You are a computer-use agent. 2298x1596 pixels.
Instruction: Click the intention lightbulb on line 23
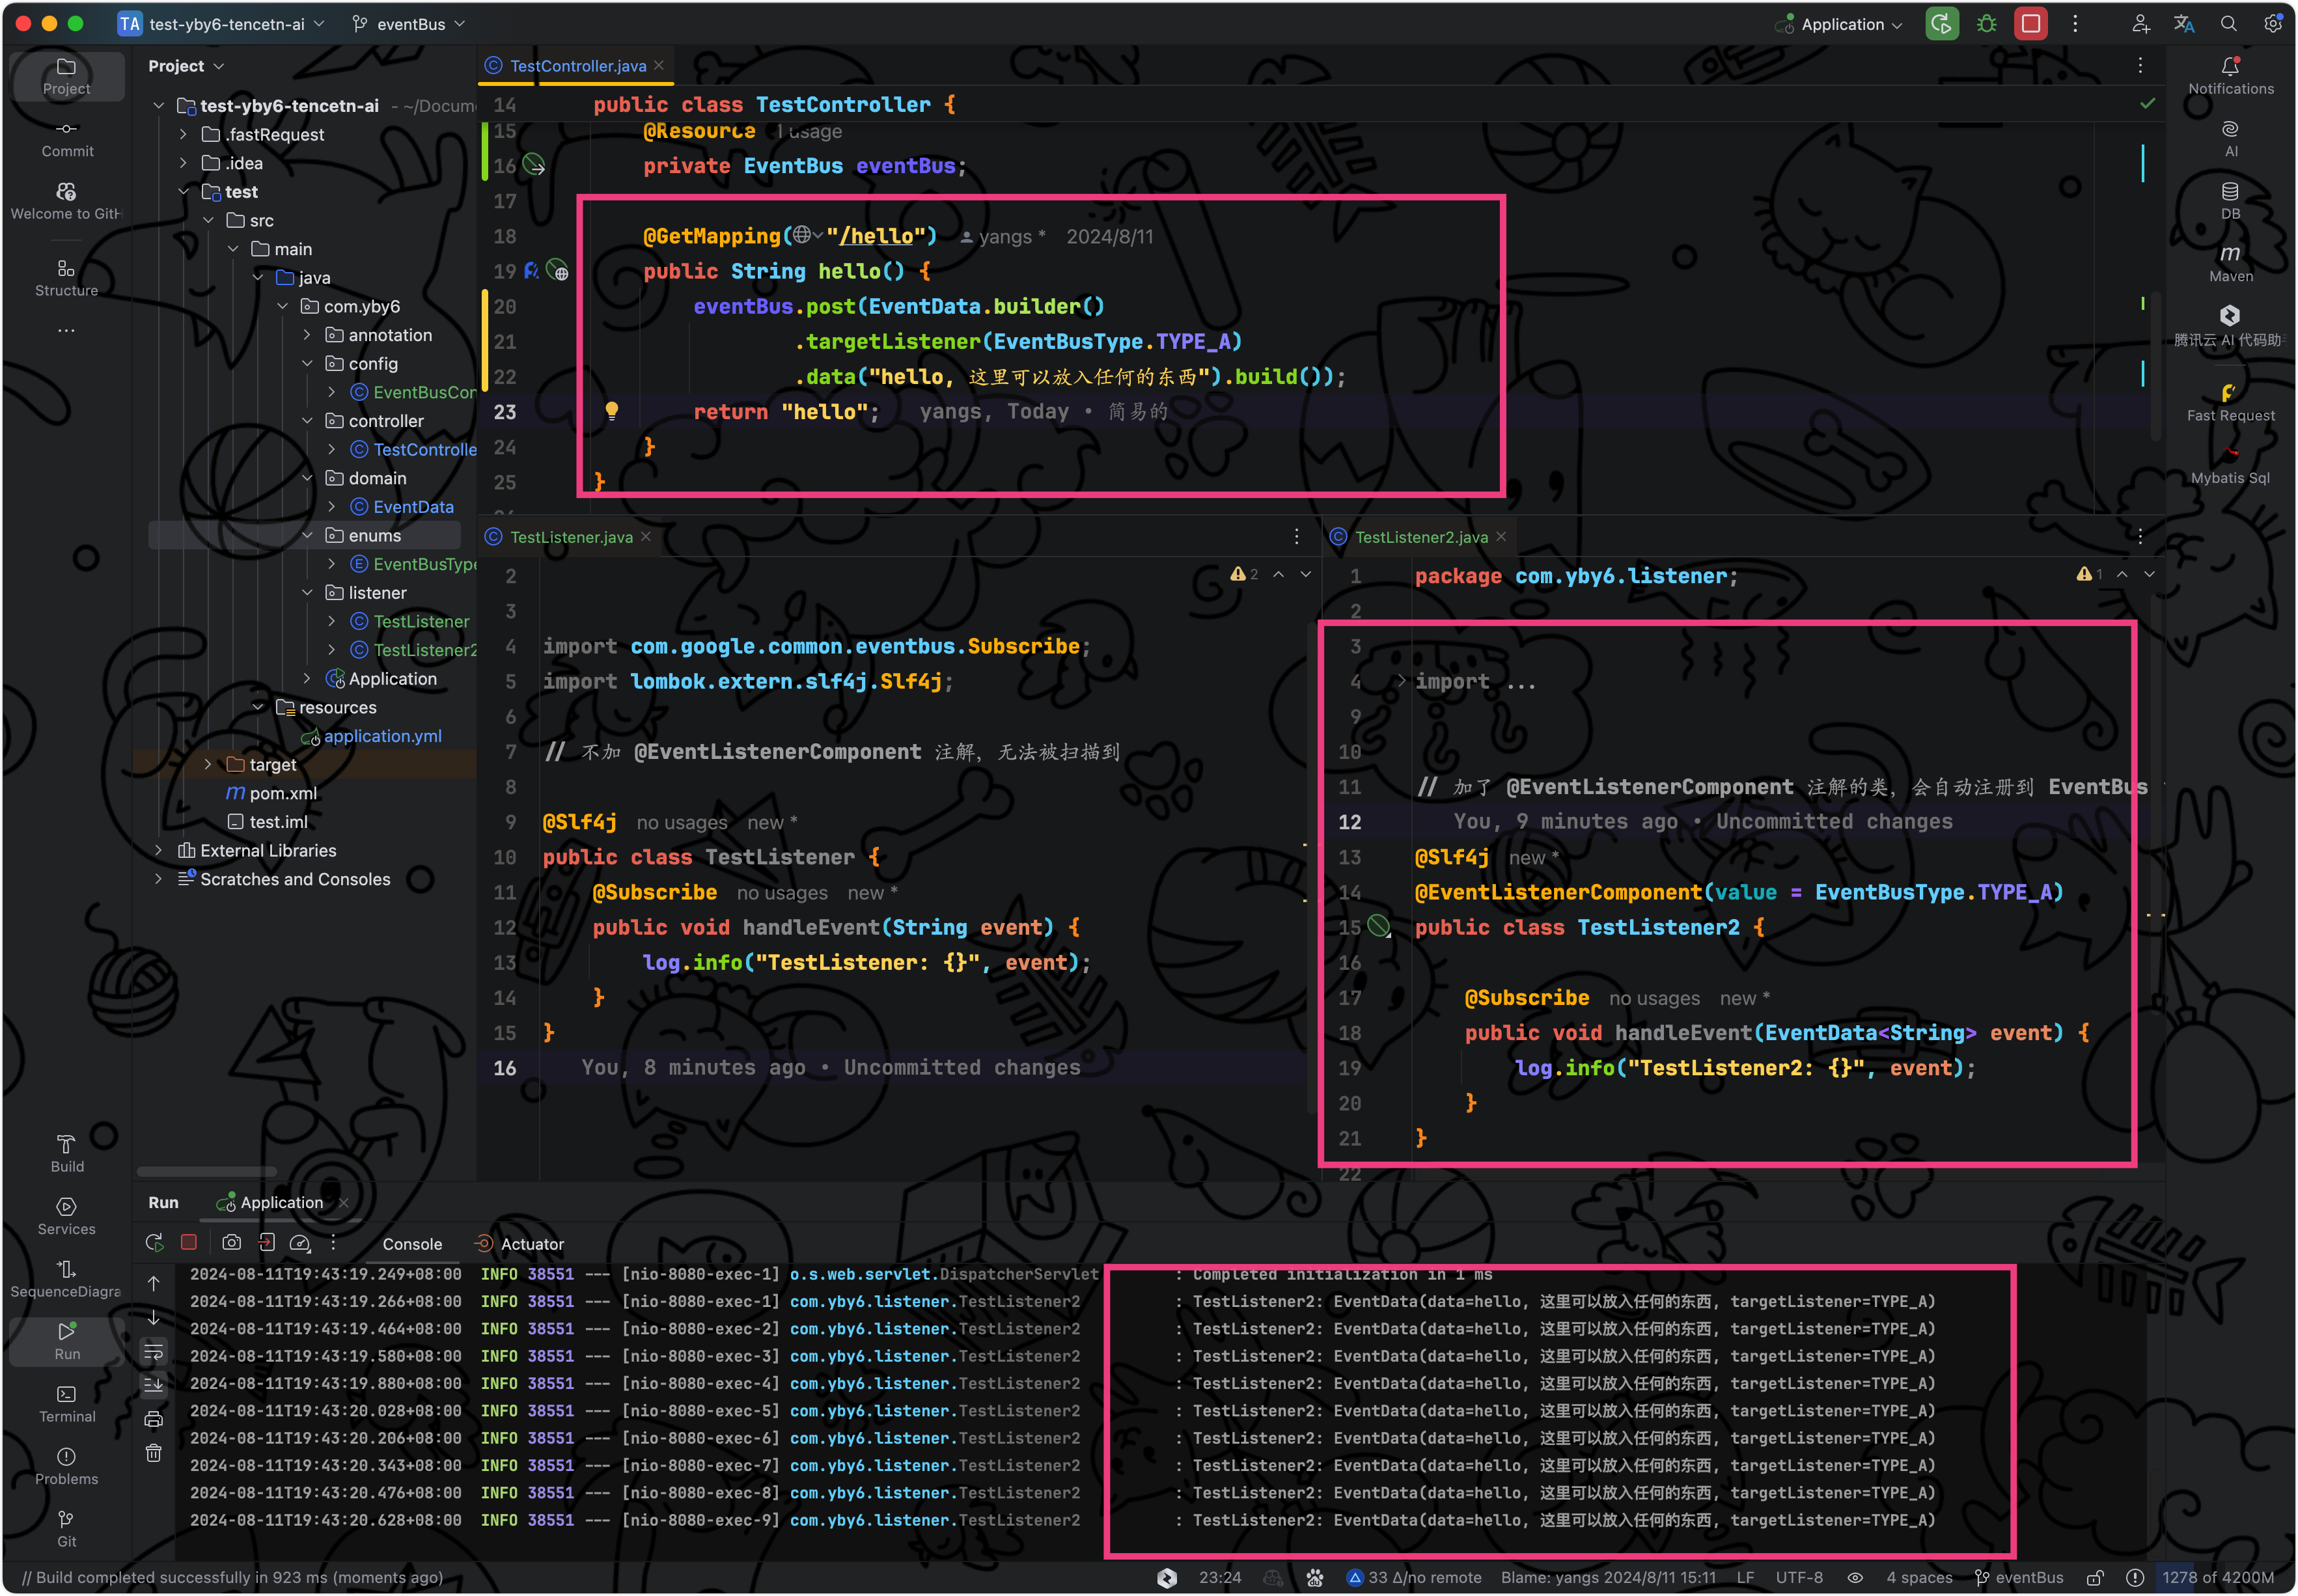[x=611, y=410]
